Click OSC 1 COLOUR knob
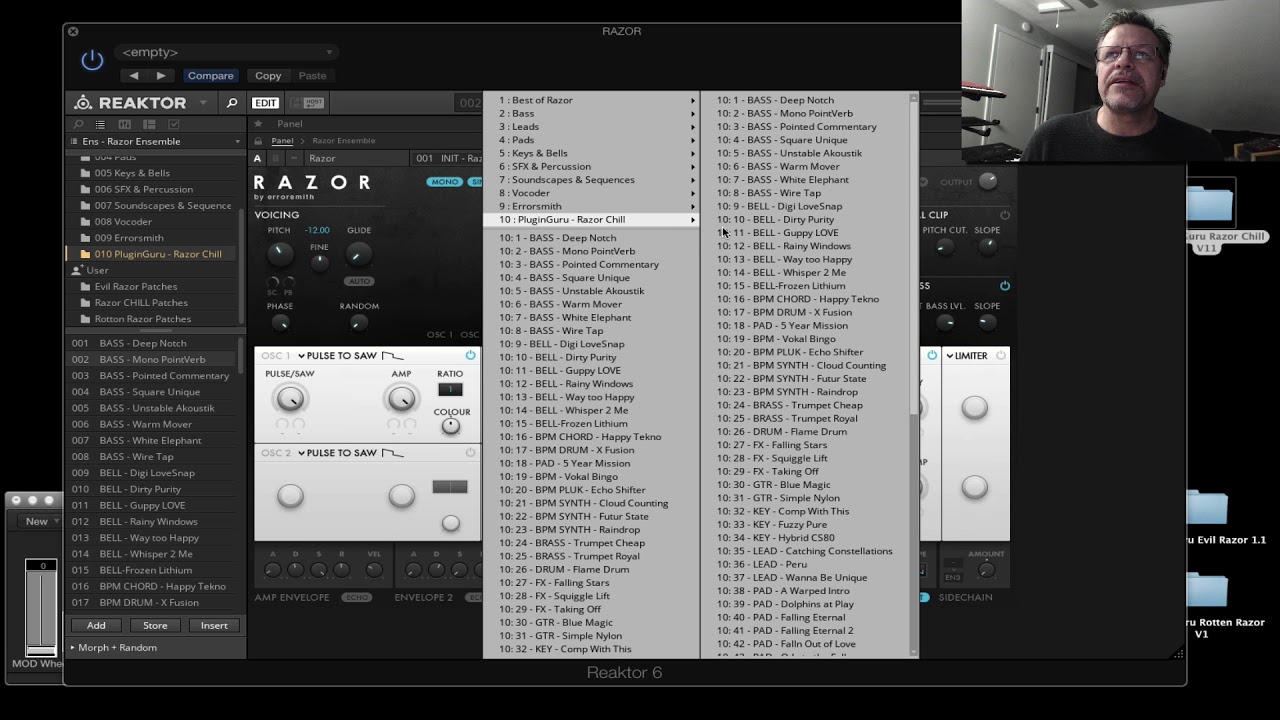Screen dimensions: 1280x720 451,426
